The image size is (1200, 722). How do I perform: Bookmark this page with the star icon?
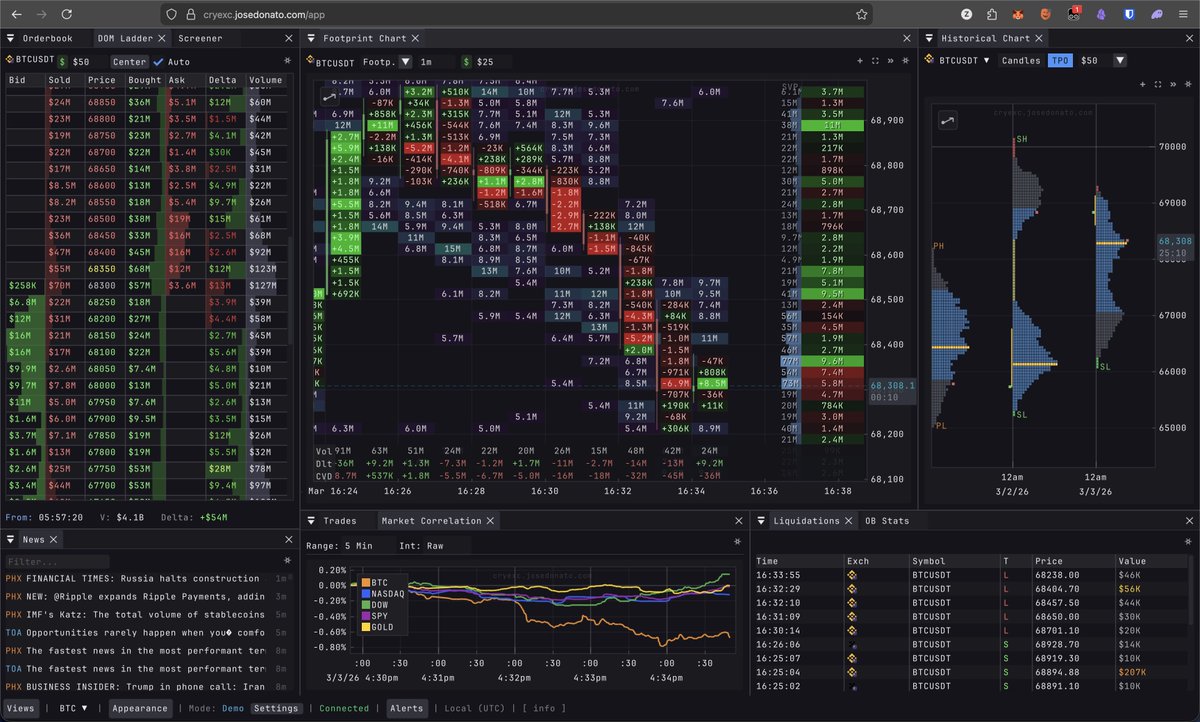click(861, 15)
